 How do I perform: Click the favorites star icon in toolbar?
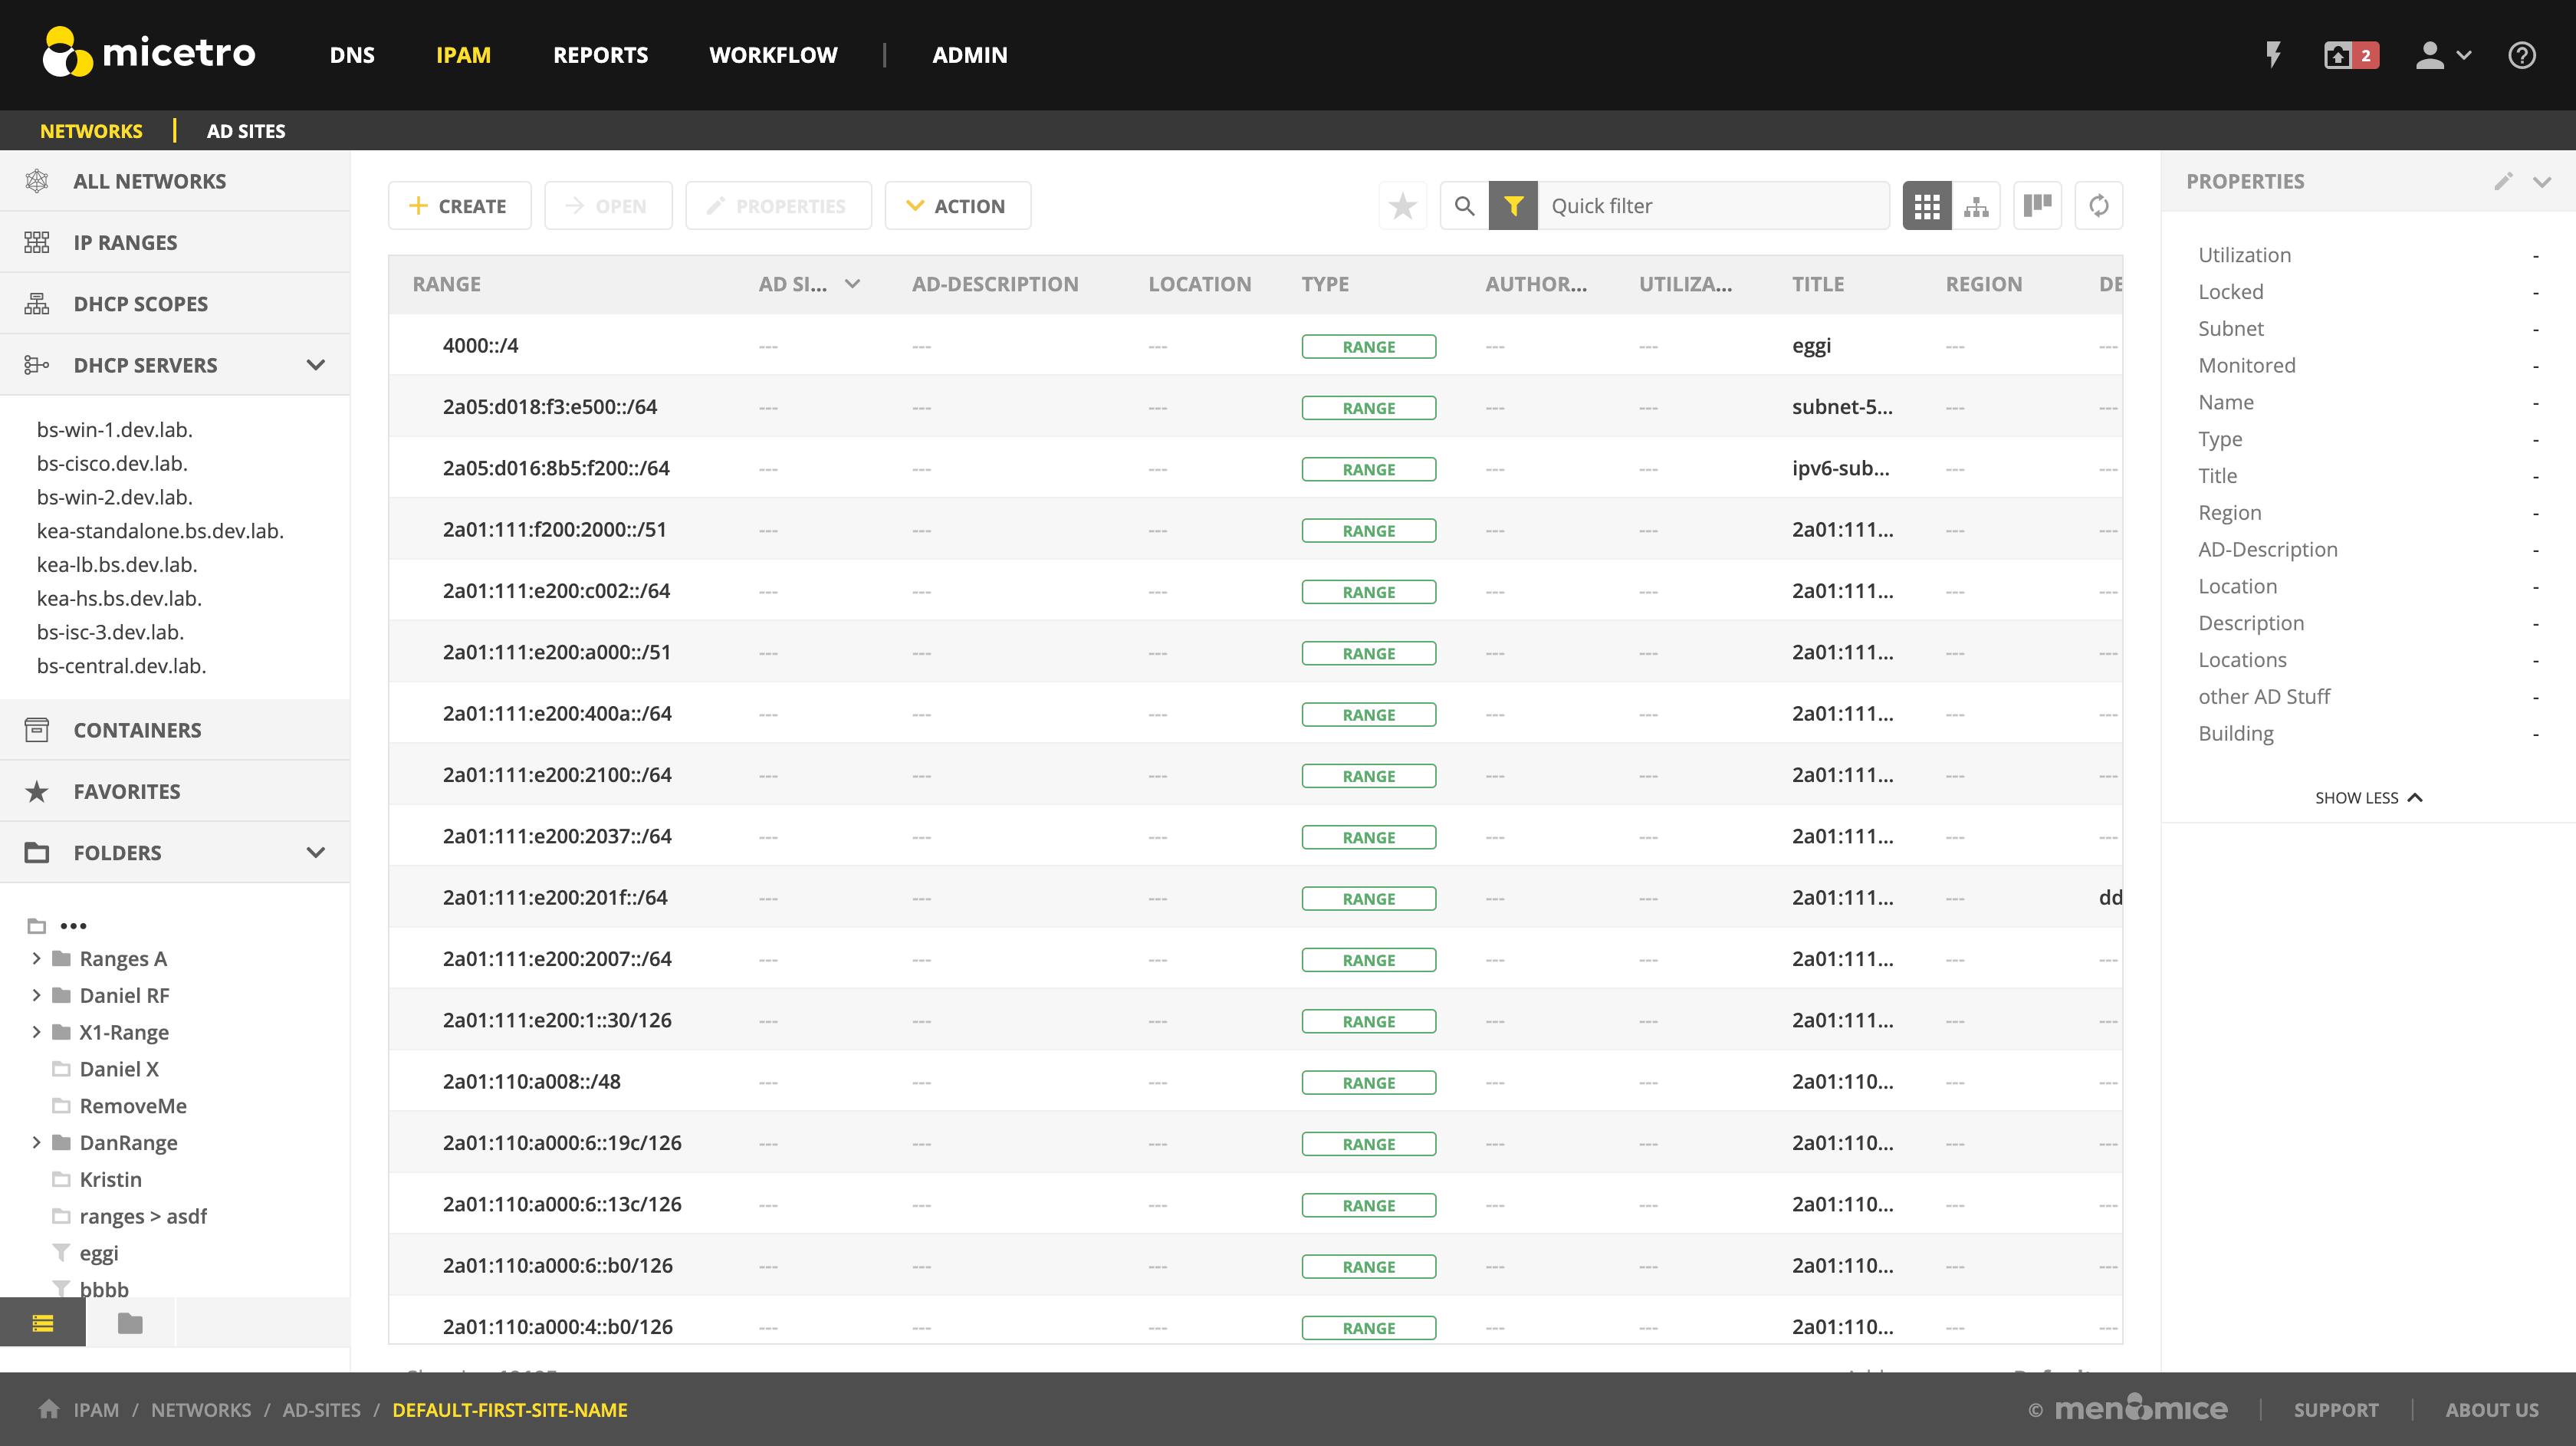click(x=1402, y=206)
